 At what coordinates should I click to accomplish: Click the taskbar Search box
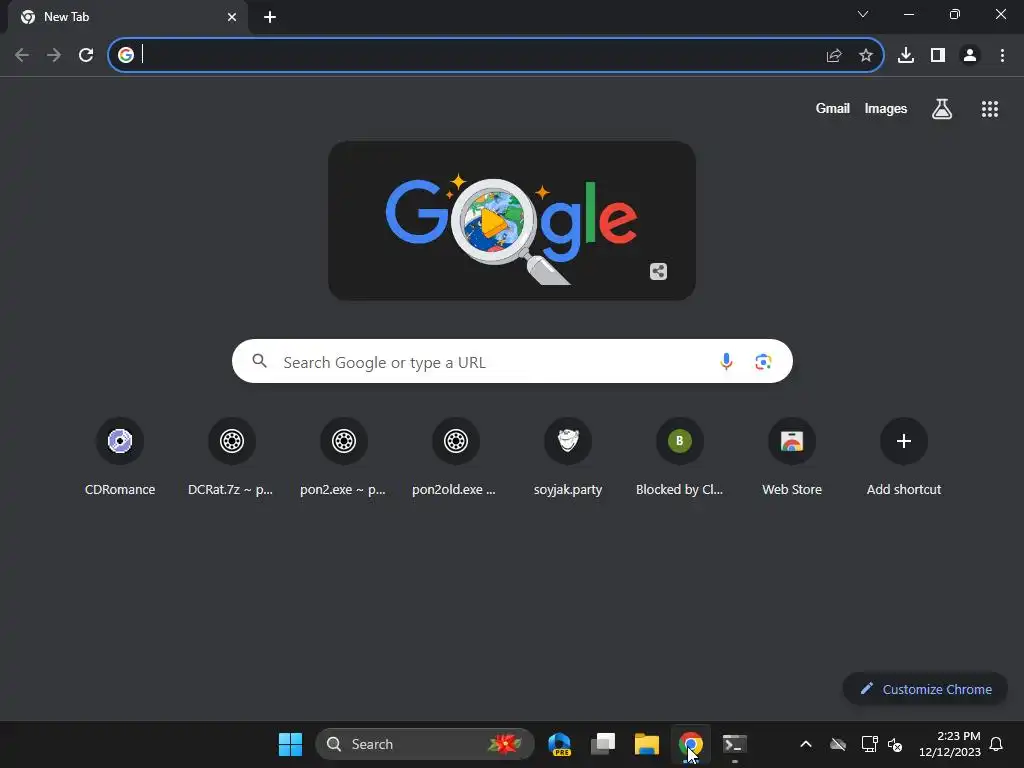click(x=425, y=744)
